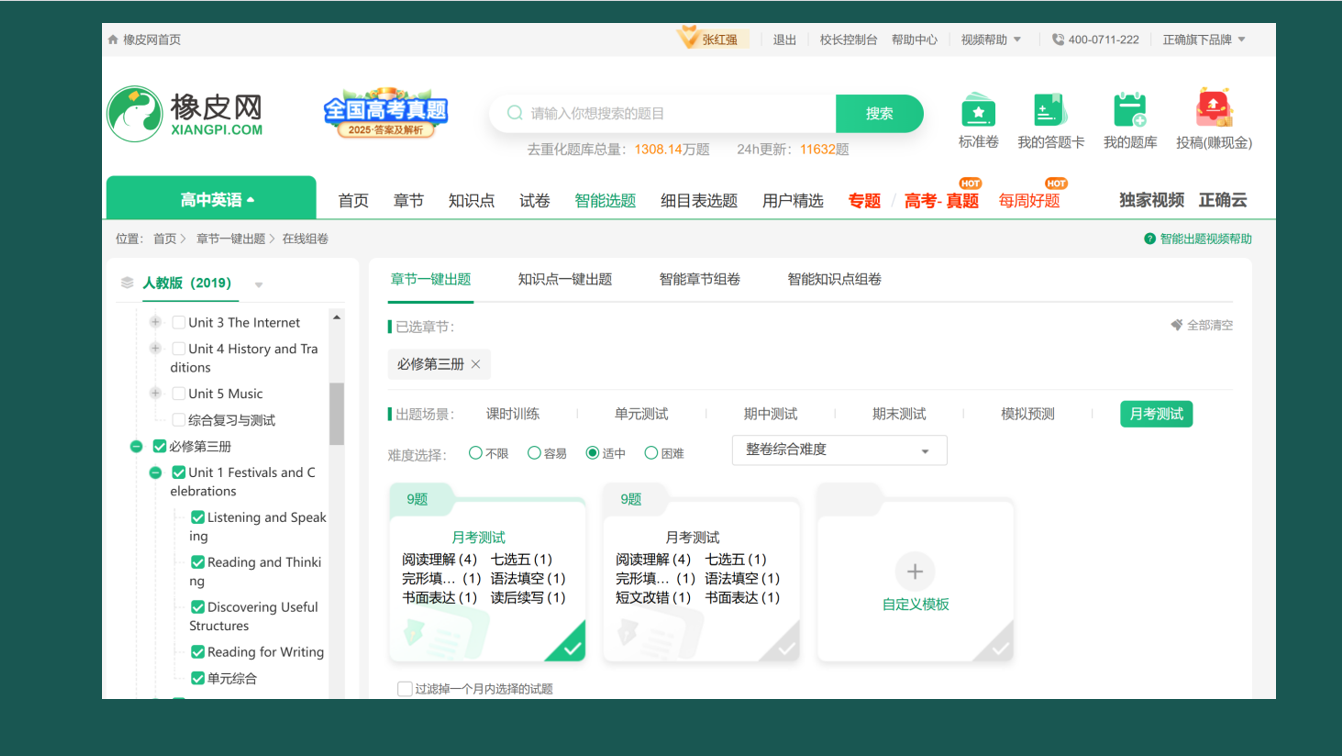1342x756 pixels.
Task: Check the Unit 3 The Internet checkbox
Action: coord(179,323)
